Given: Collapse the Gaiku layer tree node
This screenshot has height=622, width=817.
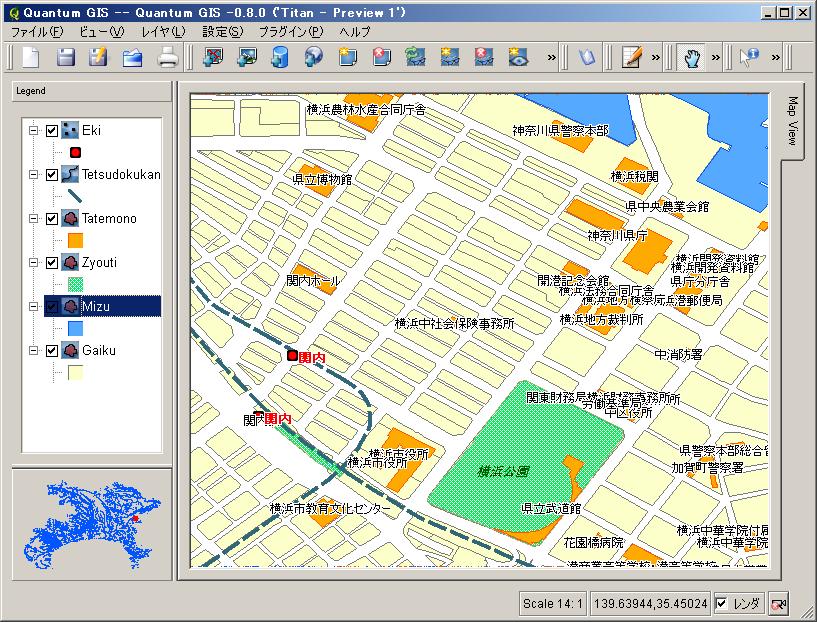Looking at the screenshot, I should tap(34, 350).
